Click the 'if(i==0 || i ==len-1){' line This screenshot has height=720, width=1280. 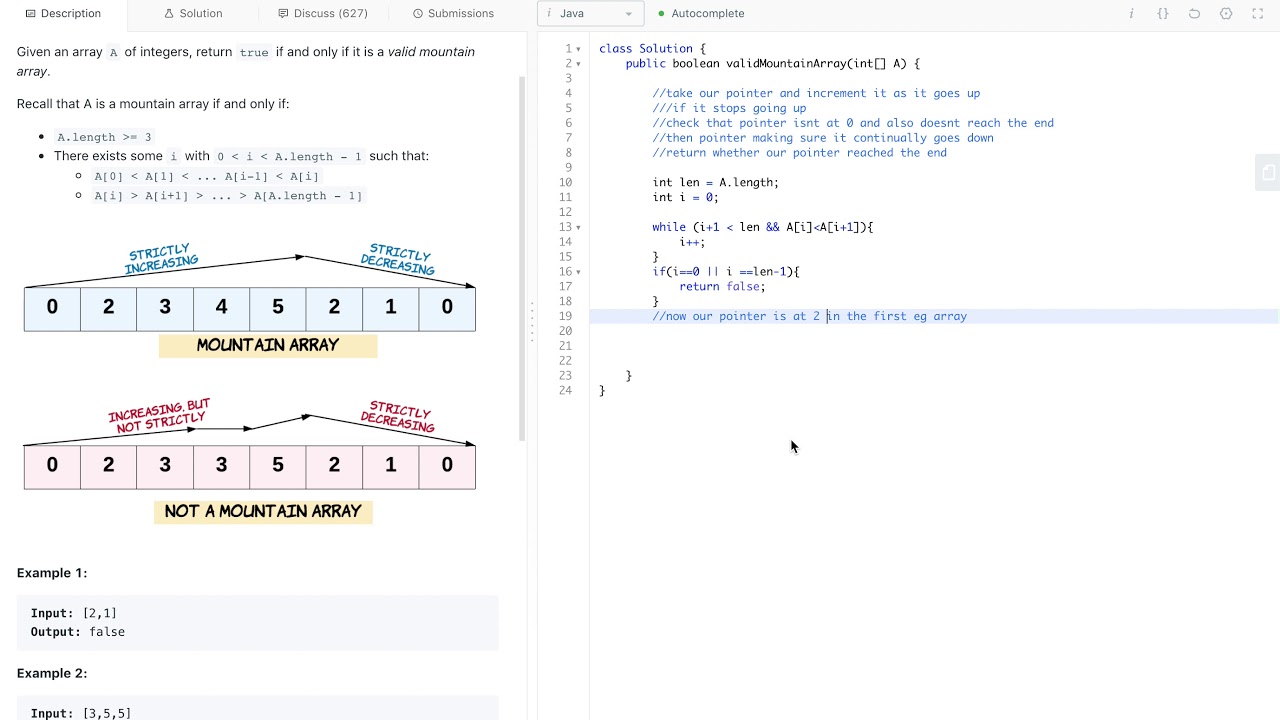[x=726, y=272]
